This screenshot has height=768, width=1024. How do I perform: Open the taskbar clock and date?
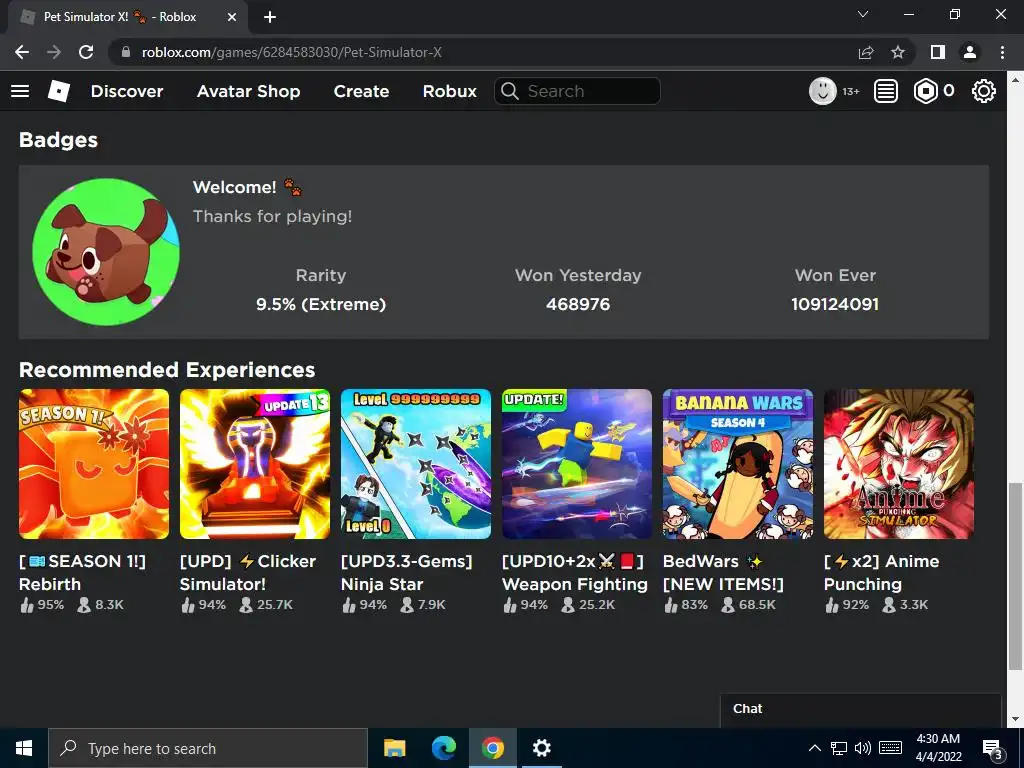[x=938, y=748]
